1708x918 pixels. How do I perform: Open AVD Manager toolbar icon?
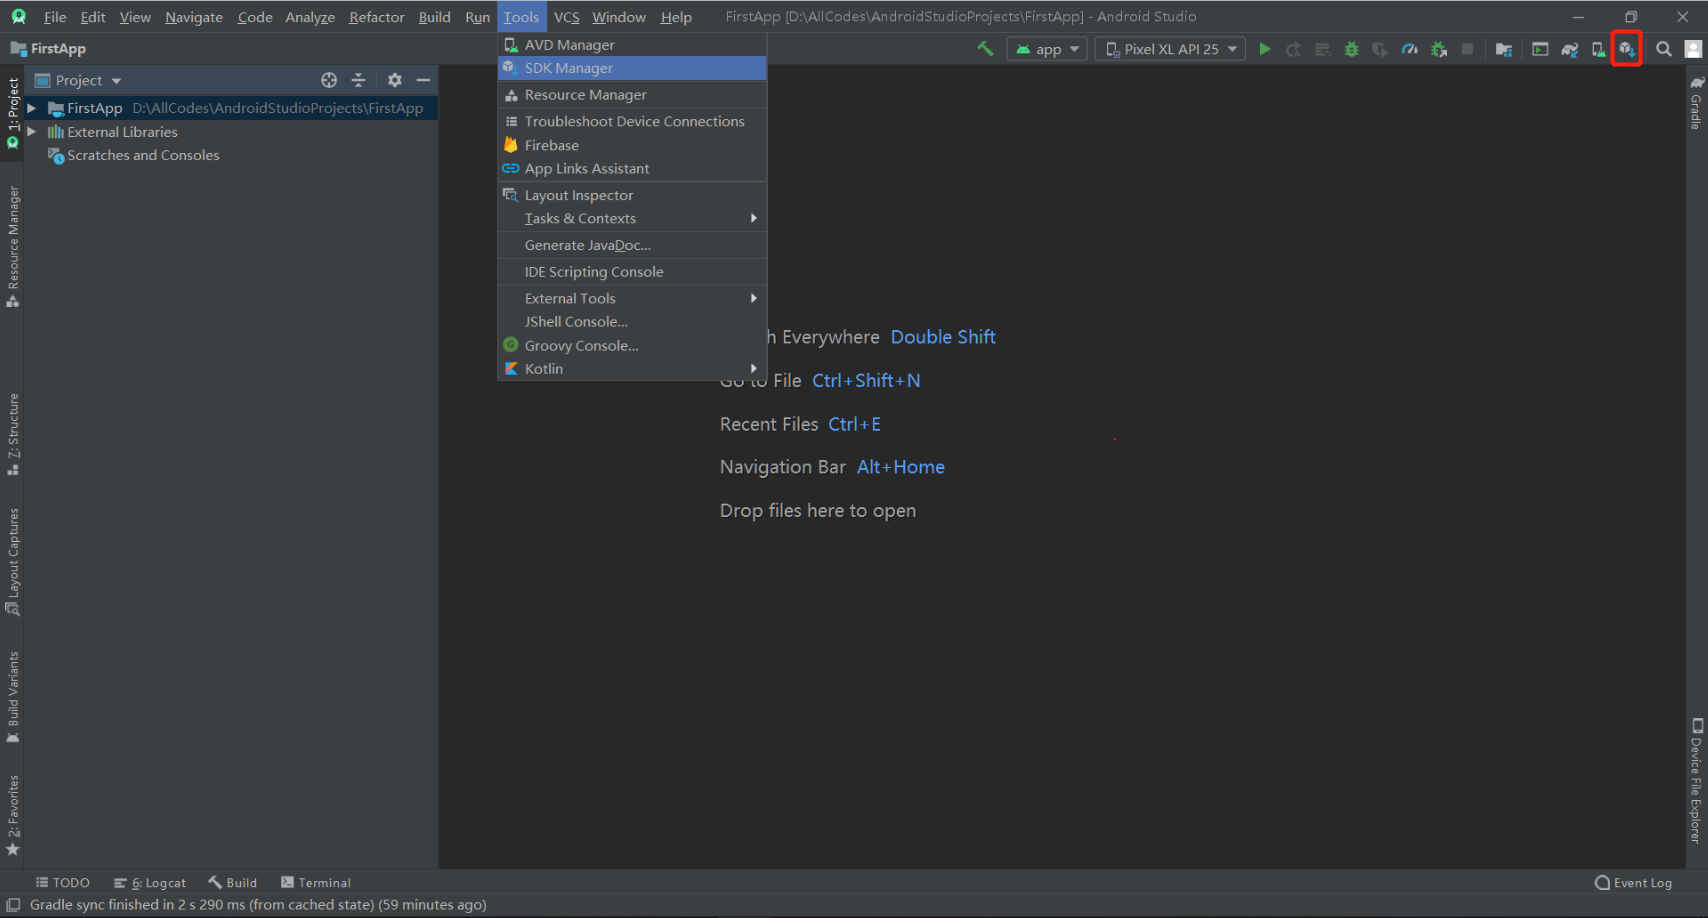1598,49
